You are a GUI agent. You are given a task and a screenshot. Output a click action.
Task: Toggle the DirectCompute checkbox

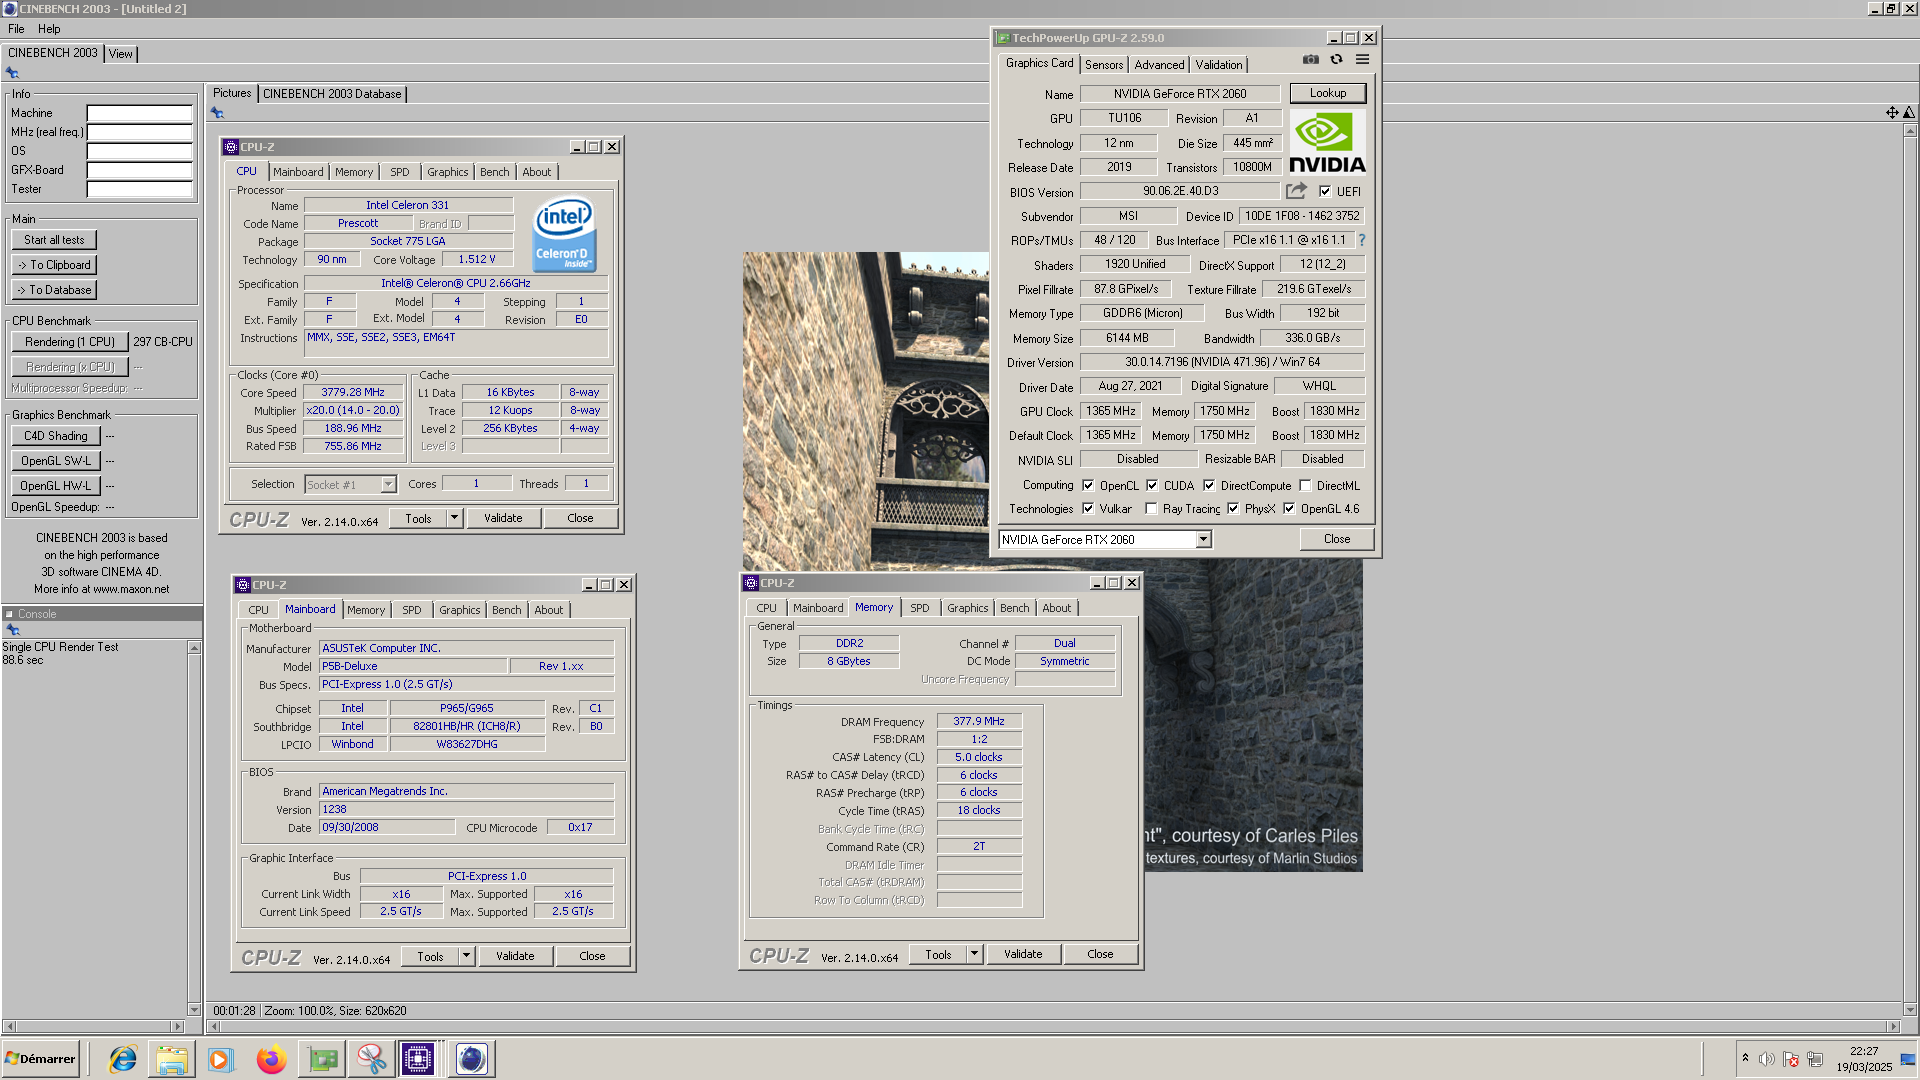click(1209, 486)
